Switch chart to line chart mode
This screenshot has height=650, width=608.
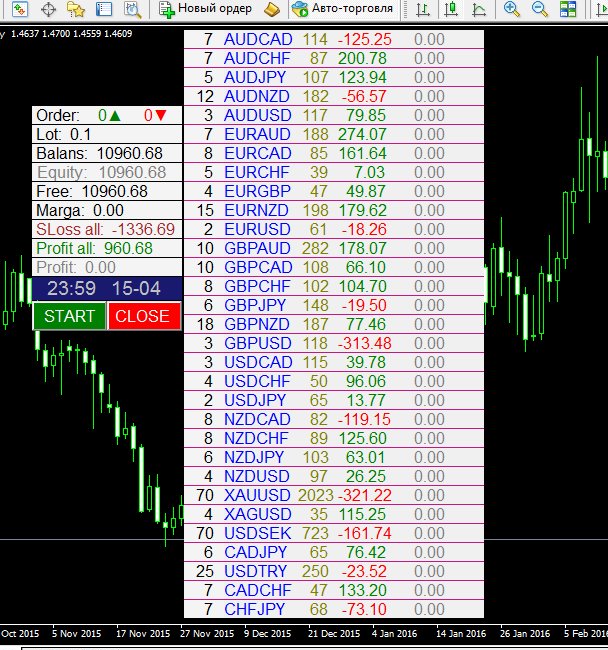[479, 9]
